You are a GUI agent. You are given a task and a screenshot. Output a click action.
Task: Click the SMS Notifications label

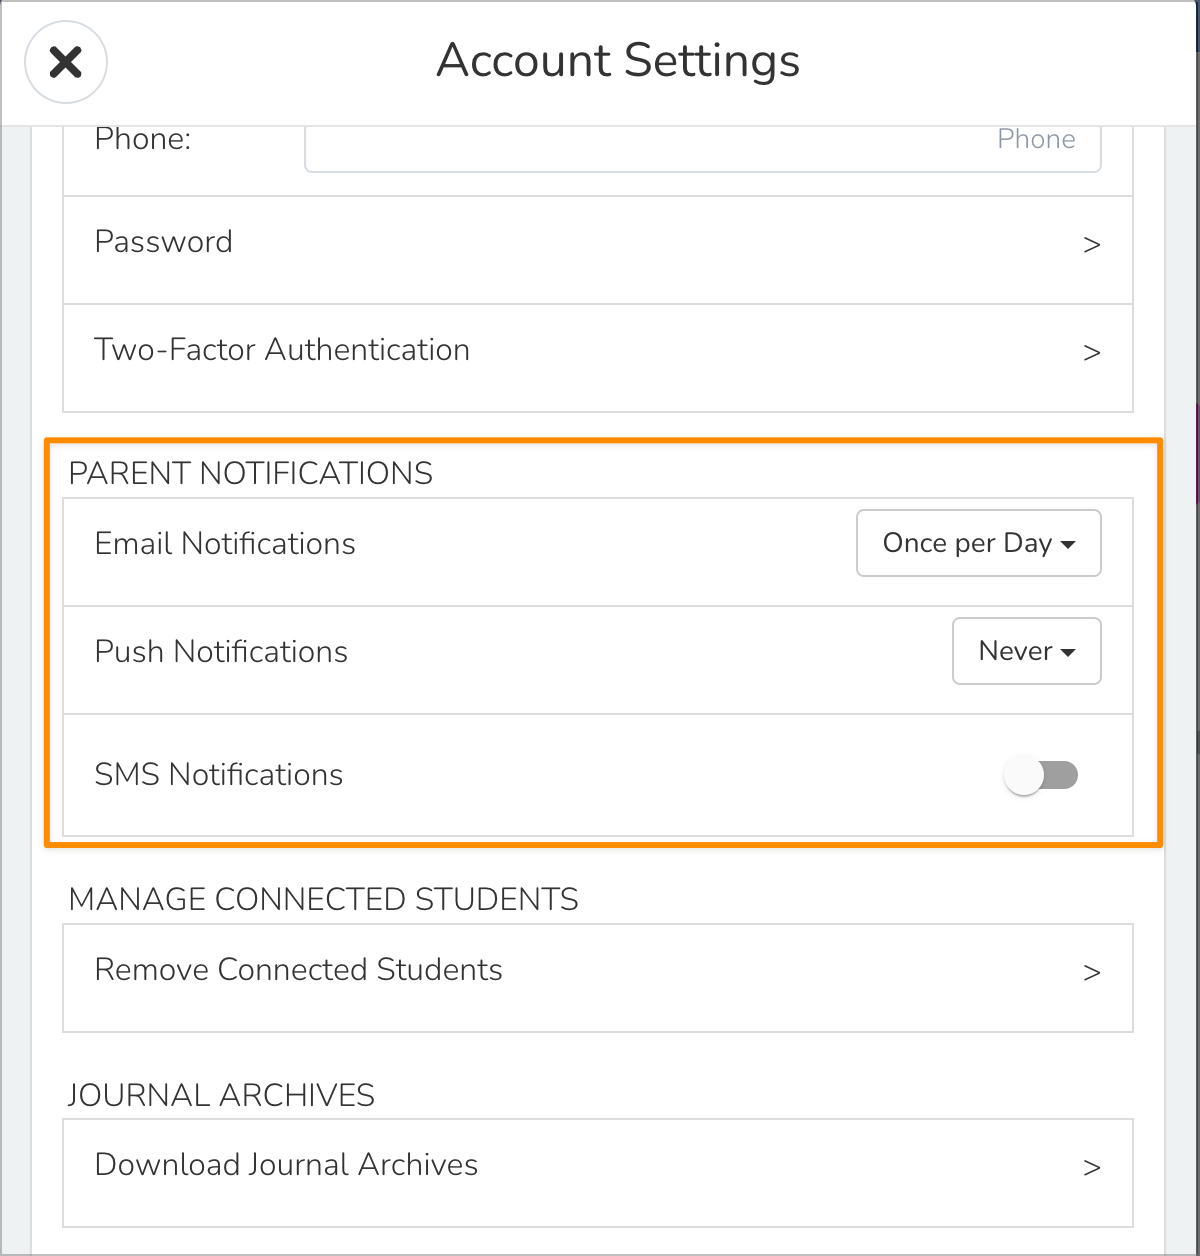point(219,775)
